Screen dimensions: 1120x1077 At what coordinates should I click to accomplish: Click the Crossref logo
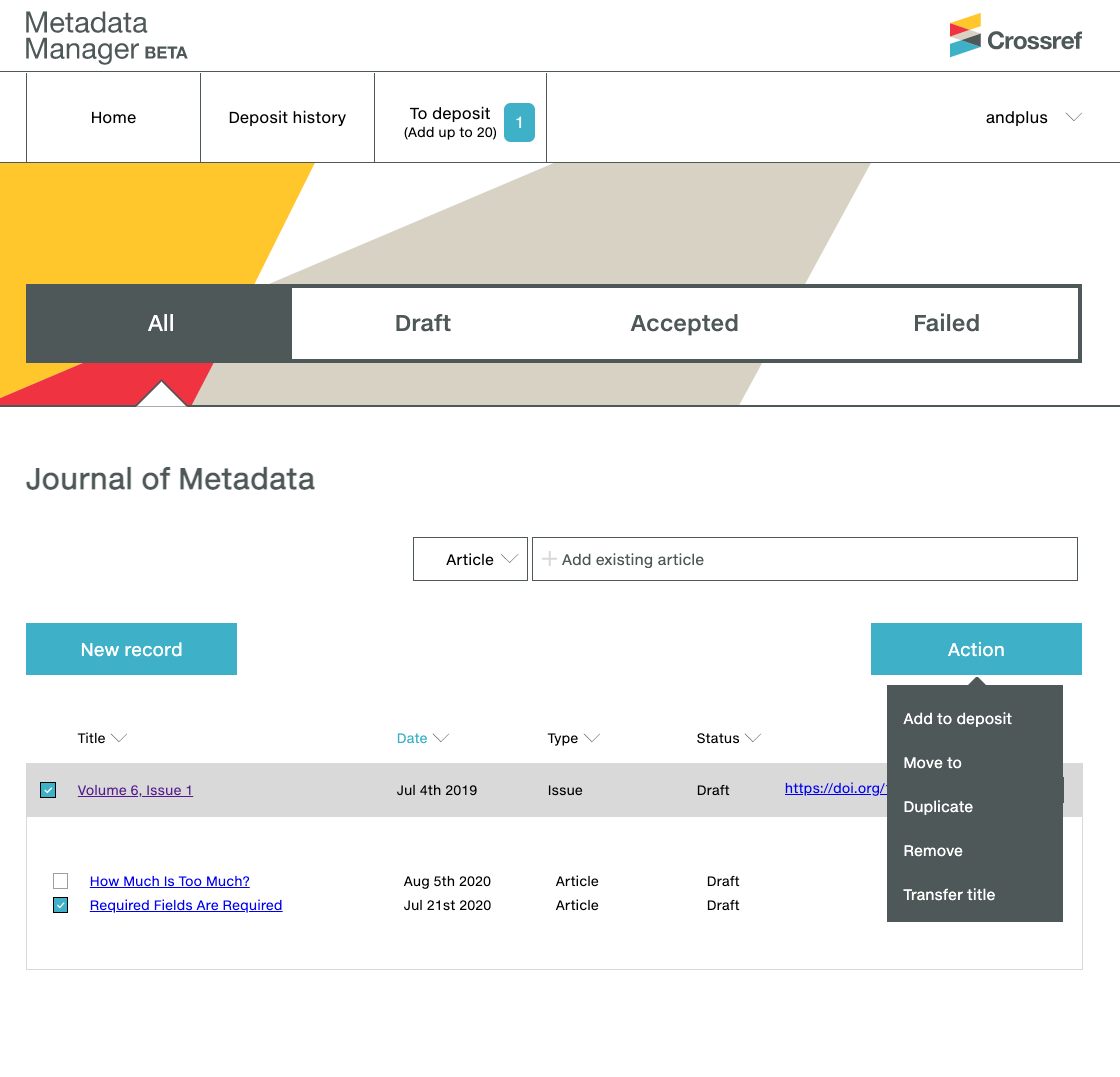point(1015,36)
